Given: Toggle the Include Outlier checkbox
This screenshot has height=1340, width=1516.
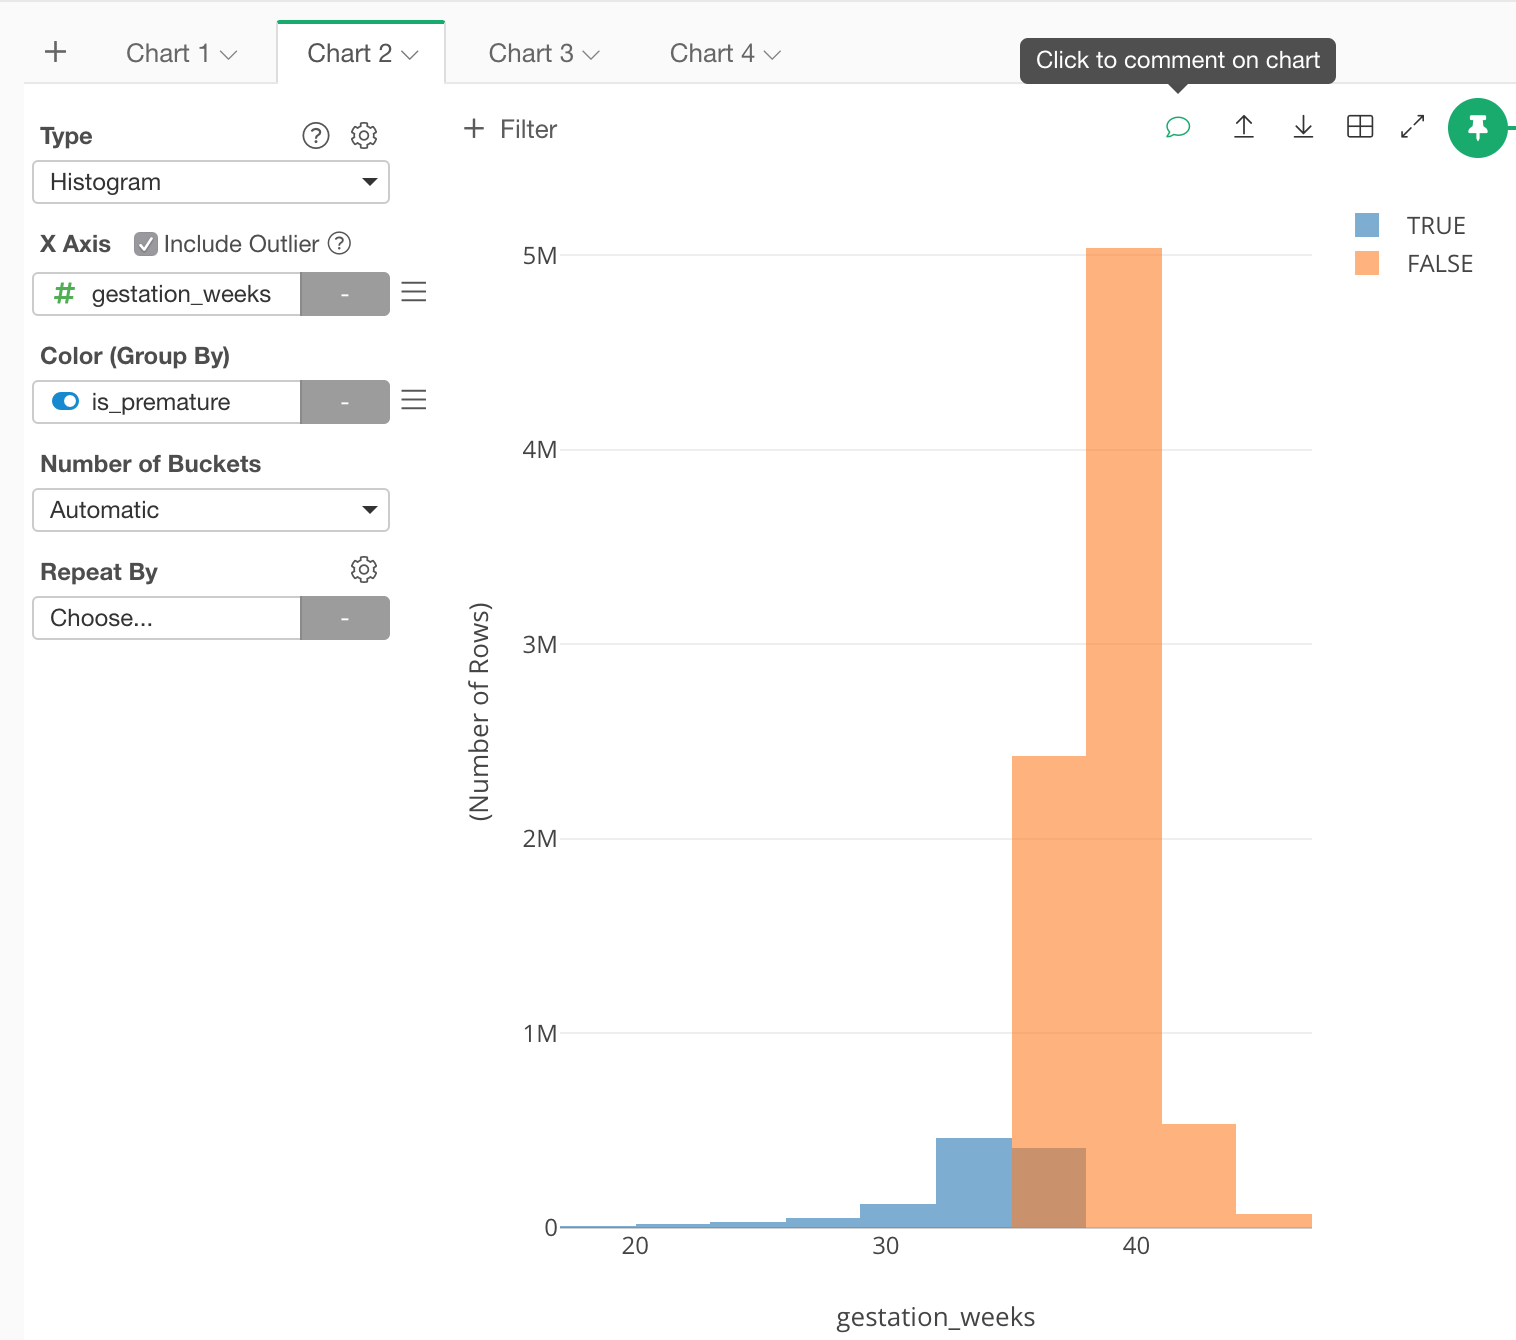Looking at the screenshot, I should click(x=146, y=243).
